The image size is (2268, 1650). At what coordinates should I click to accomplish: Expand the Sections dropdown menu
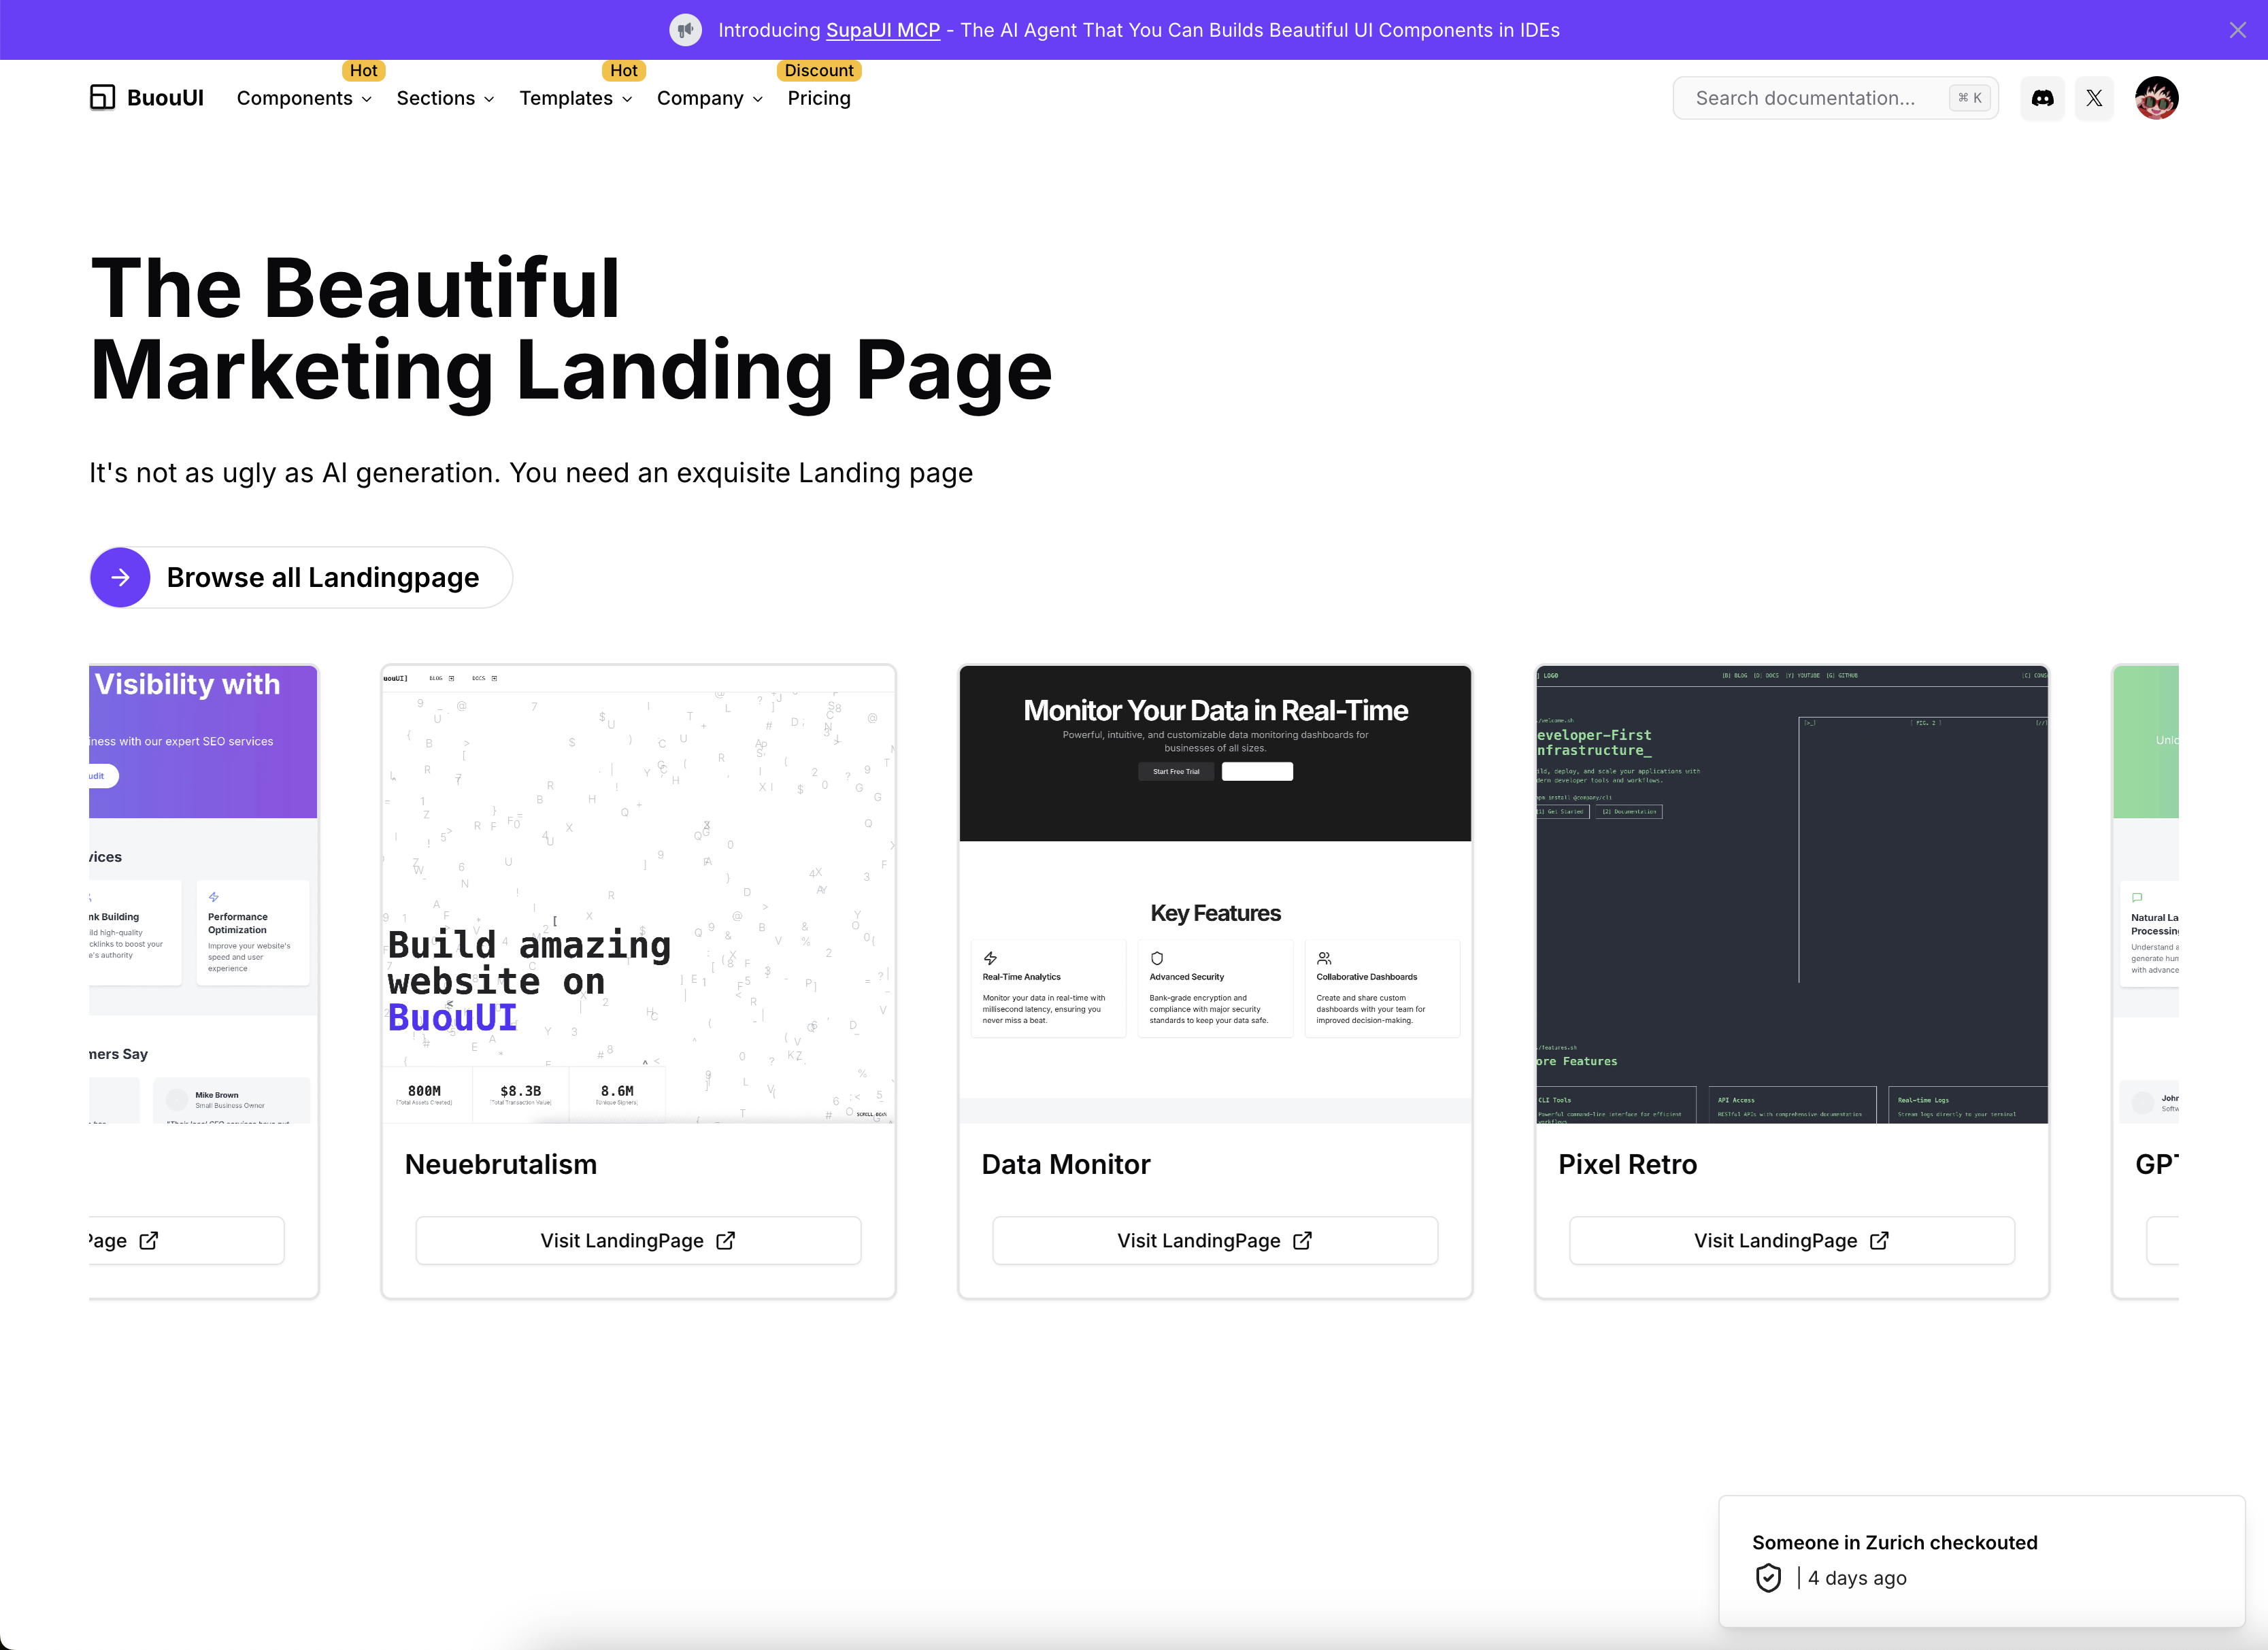click(445, 98)
